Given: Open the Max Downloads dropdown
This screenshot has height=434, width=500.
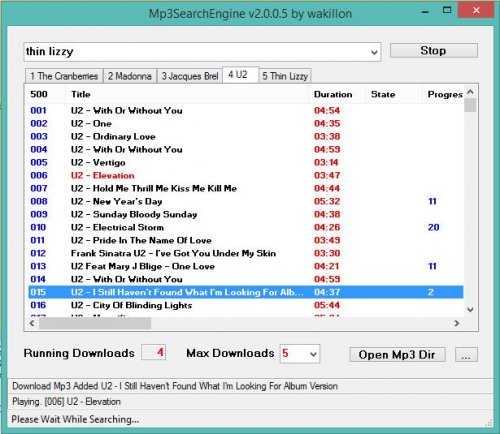Looking at the screenshot, I should point(313,354).
